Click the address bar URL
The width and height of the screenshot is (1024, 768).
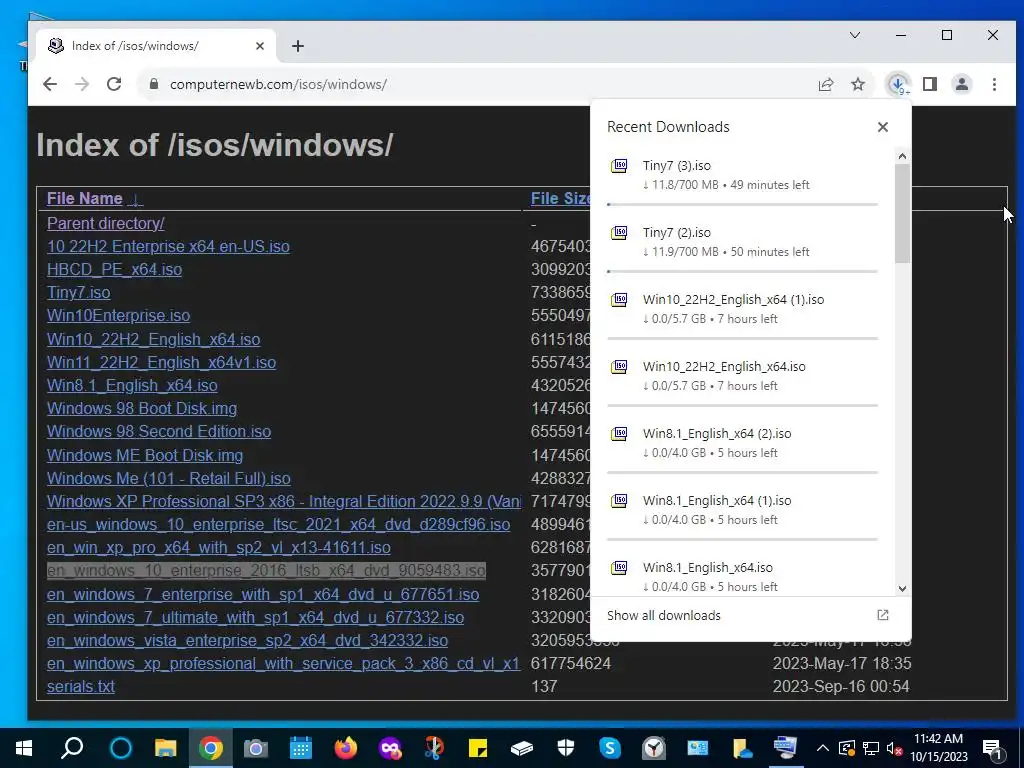pyautogui.click(x=278, y=84)
